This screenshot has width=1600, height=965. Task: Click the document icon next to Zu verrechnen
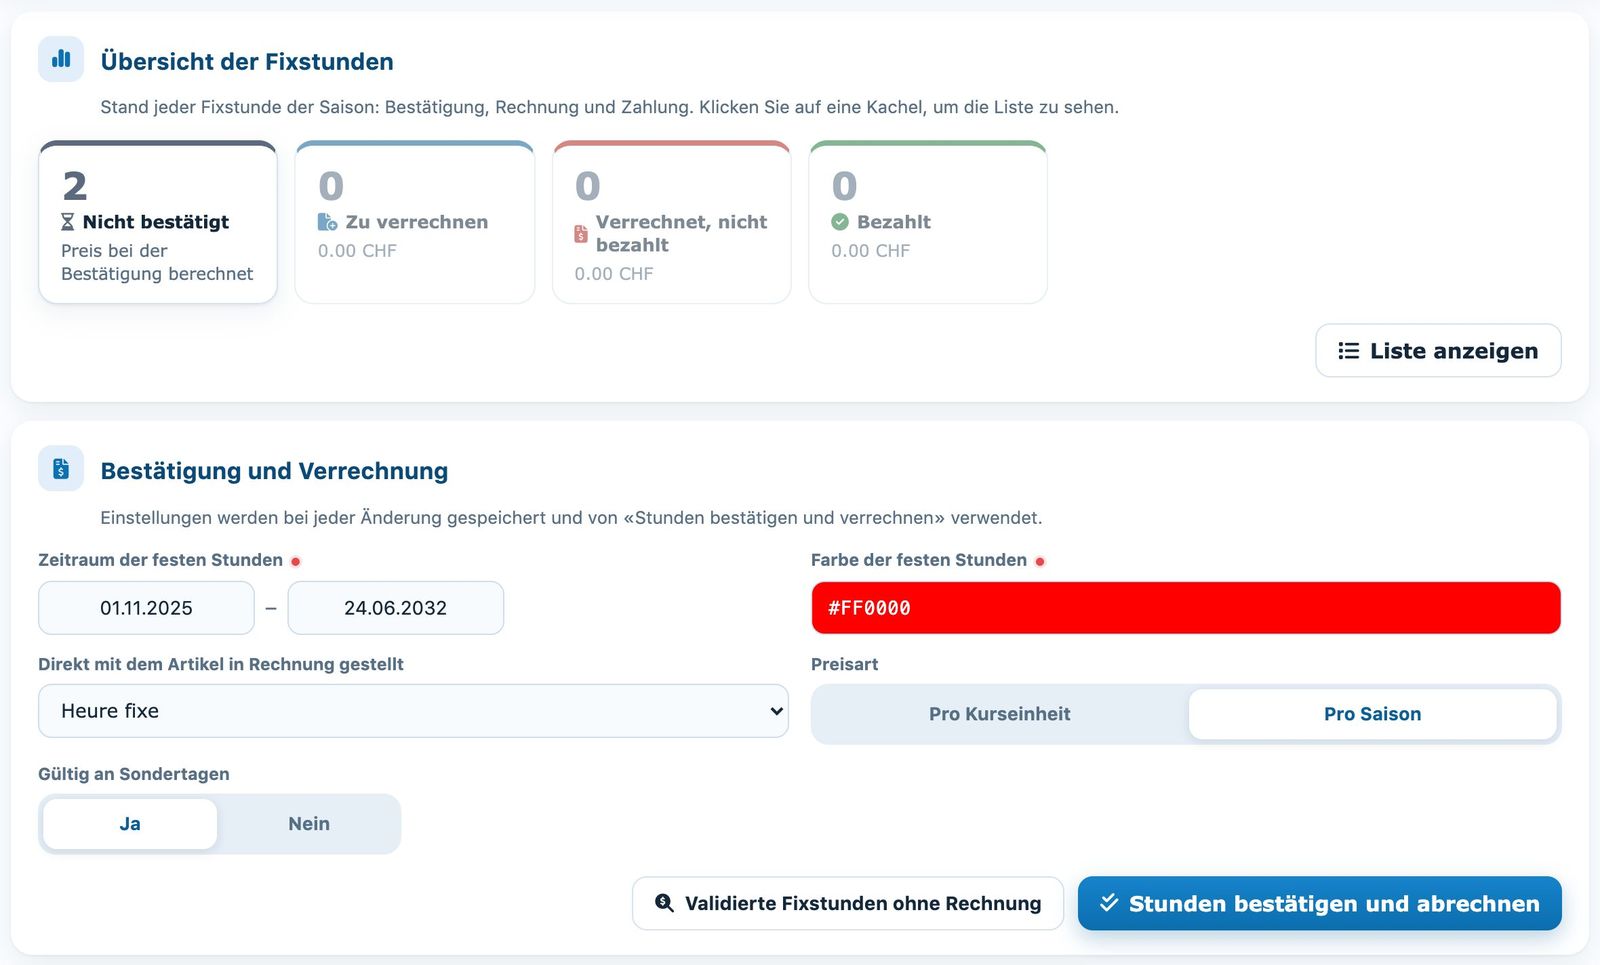327,222
